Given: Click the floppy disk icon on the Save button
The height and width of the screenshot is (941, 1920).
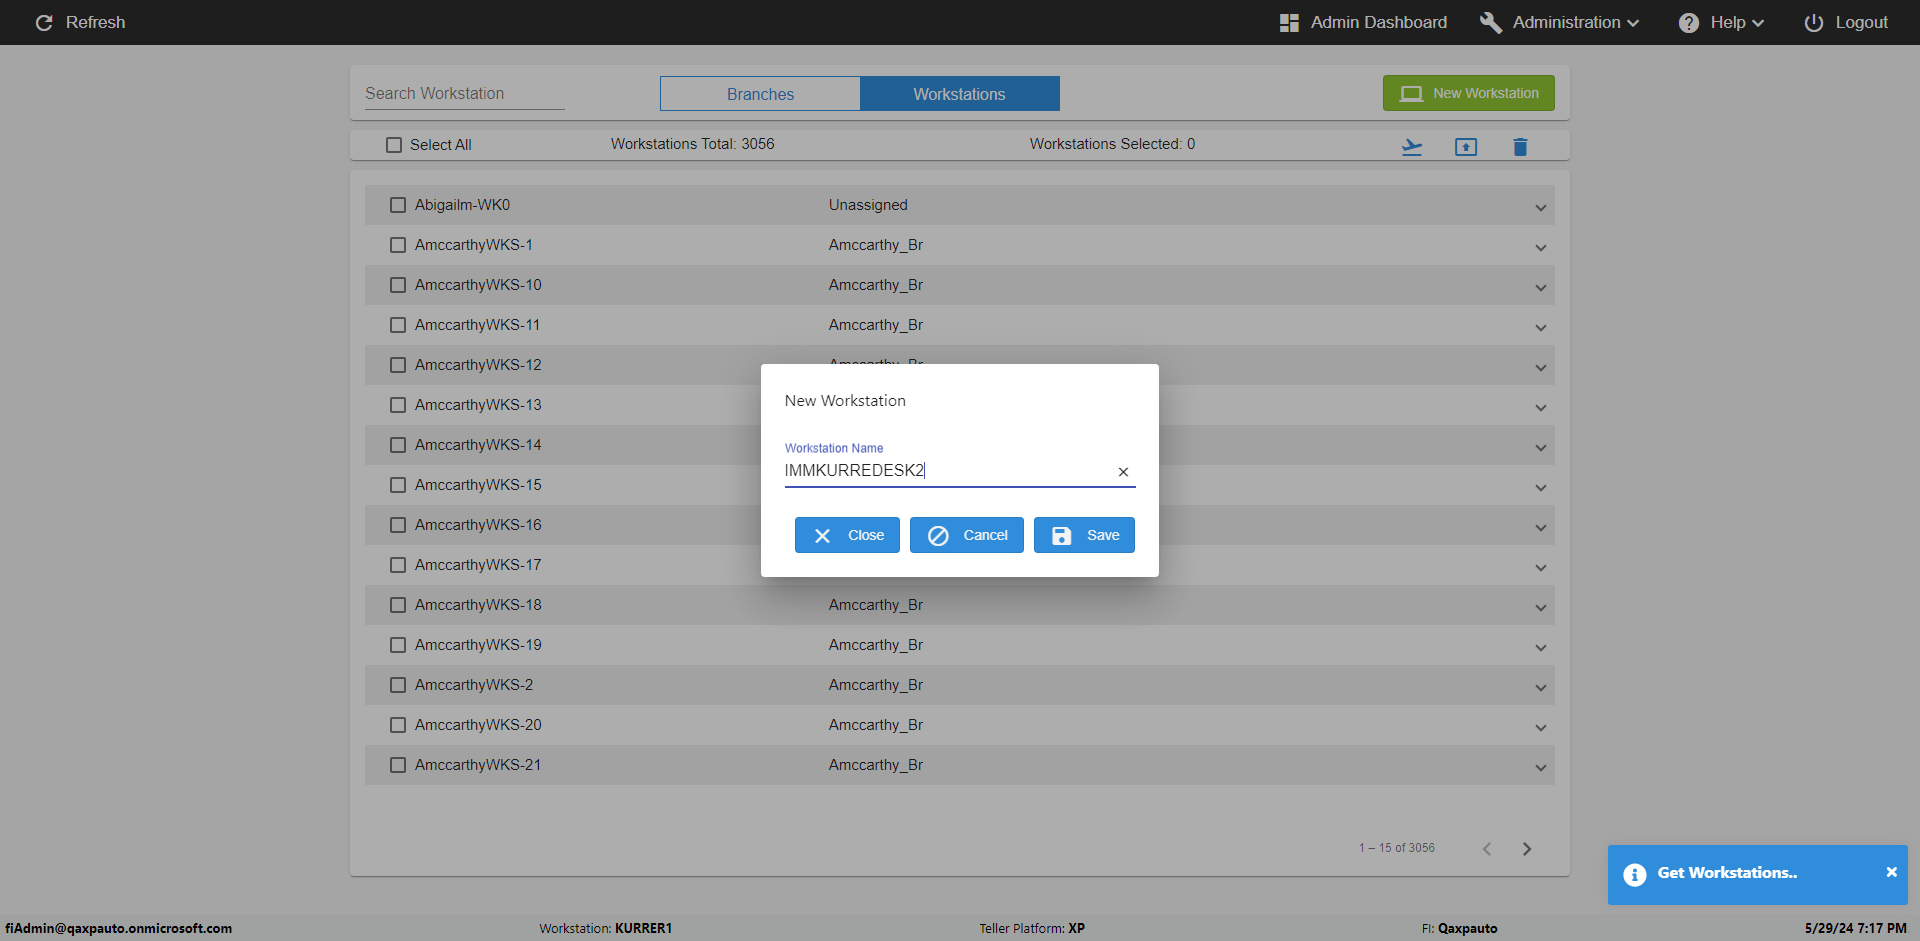Looking at the screenshot, I should tap(1062, 536).
